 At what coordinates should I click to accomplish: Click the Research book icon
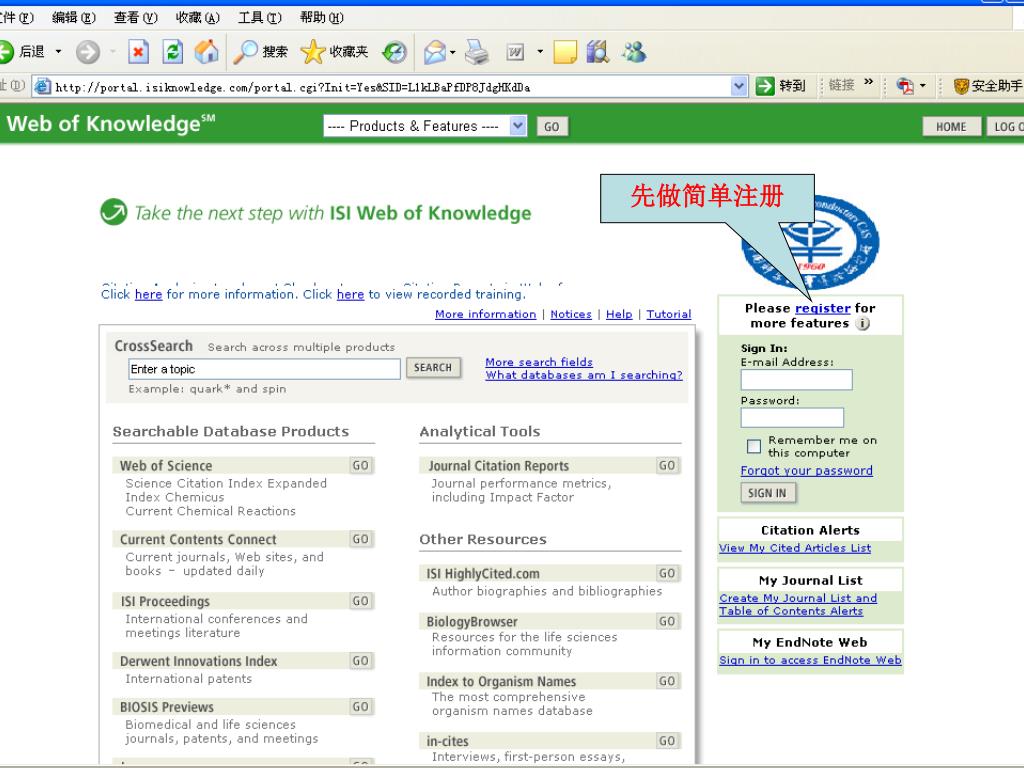click(x=598, y=52)
